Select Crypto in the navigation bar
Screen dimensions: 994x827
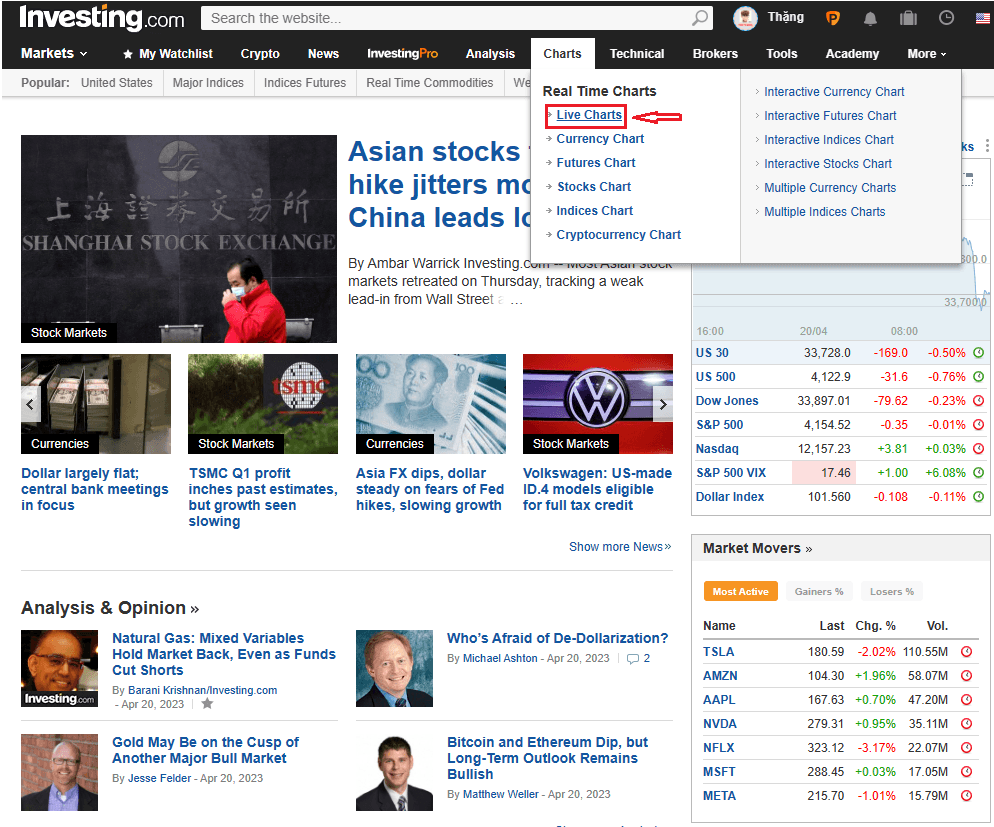pyautogui.click(x=260, y=54)
